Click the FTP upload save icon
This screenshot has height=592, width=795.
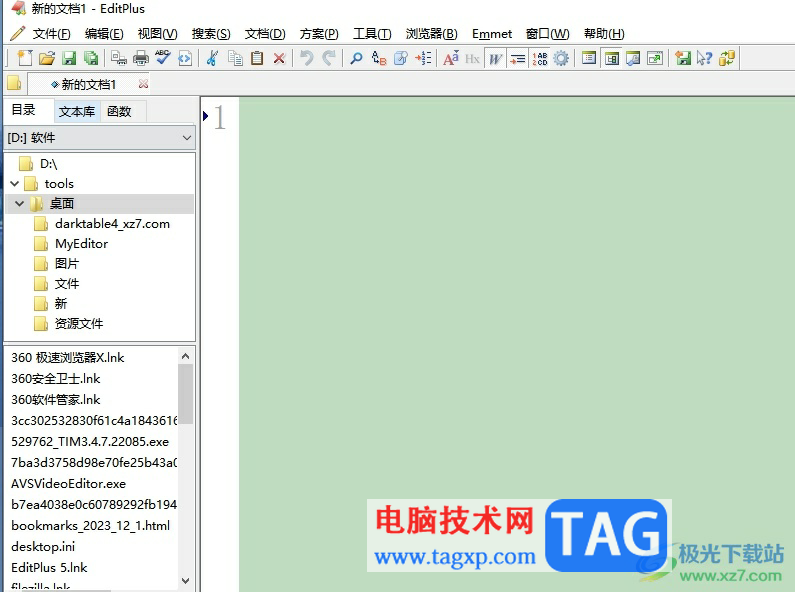pyautogui.click(x=683, y=58)
